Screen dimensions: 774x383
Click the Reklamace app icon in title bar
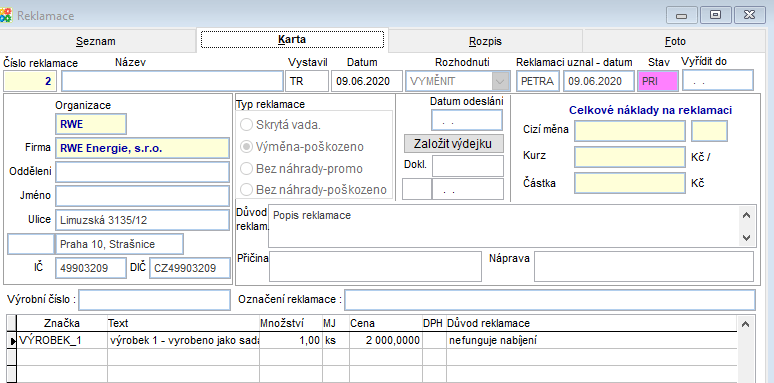click(5, 15)
